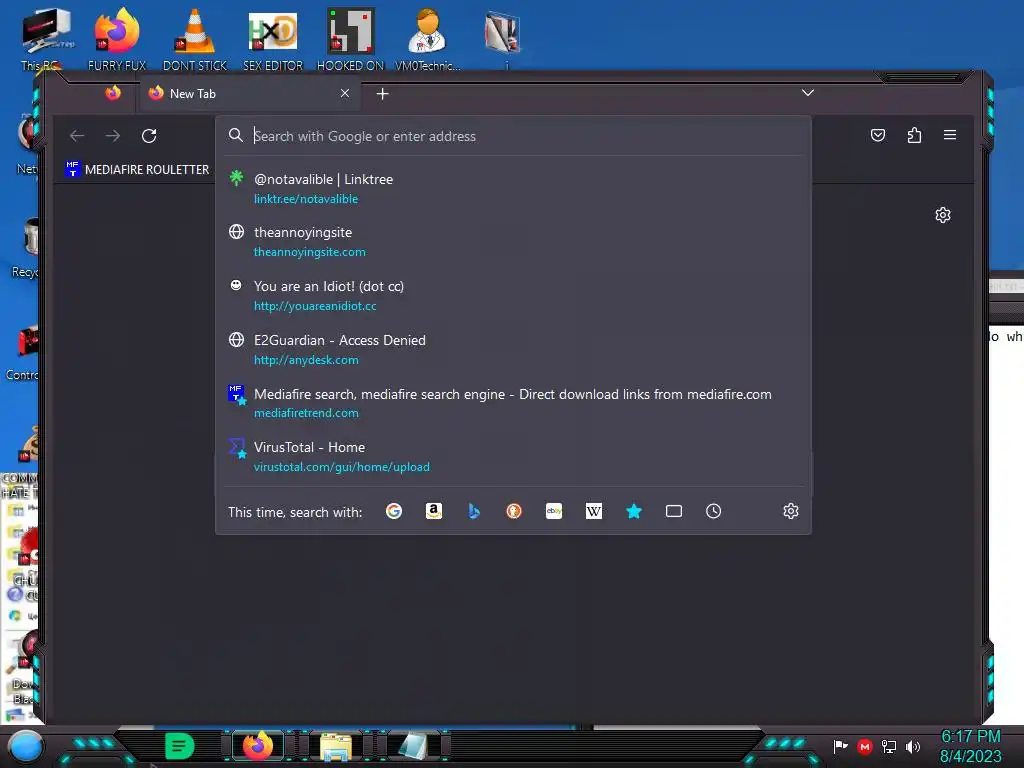This screenshot has width=1024, height=768.
Task: Click the VM0Technic desktop icon
Action: tap(428, 39)
